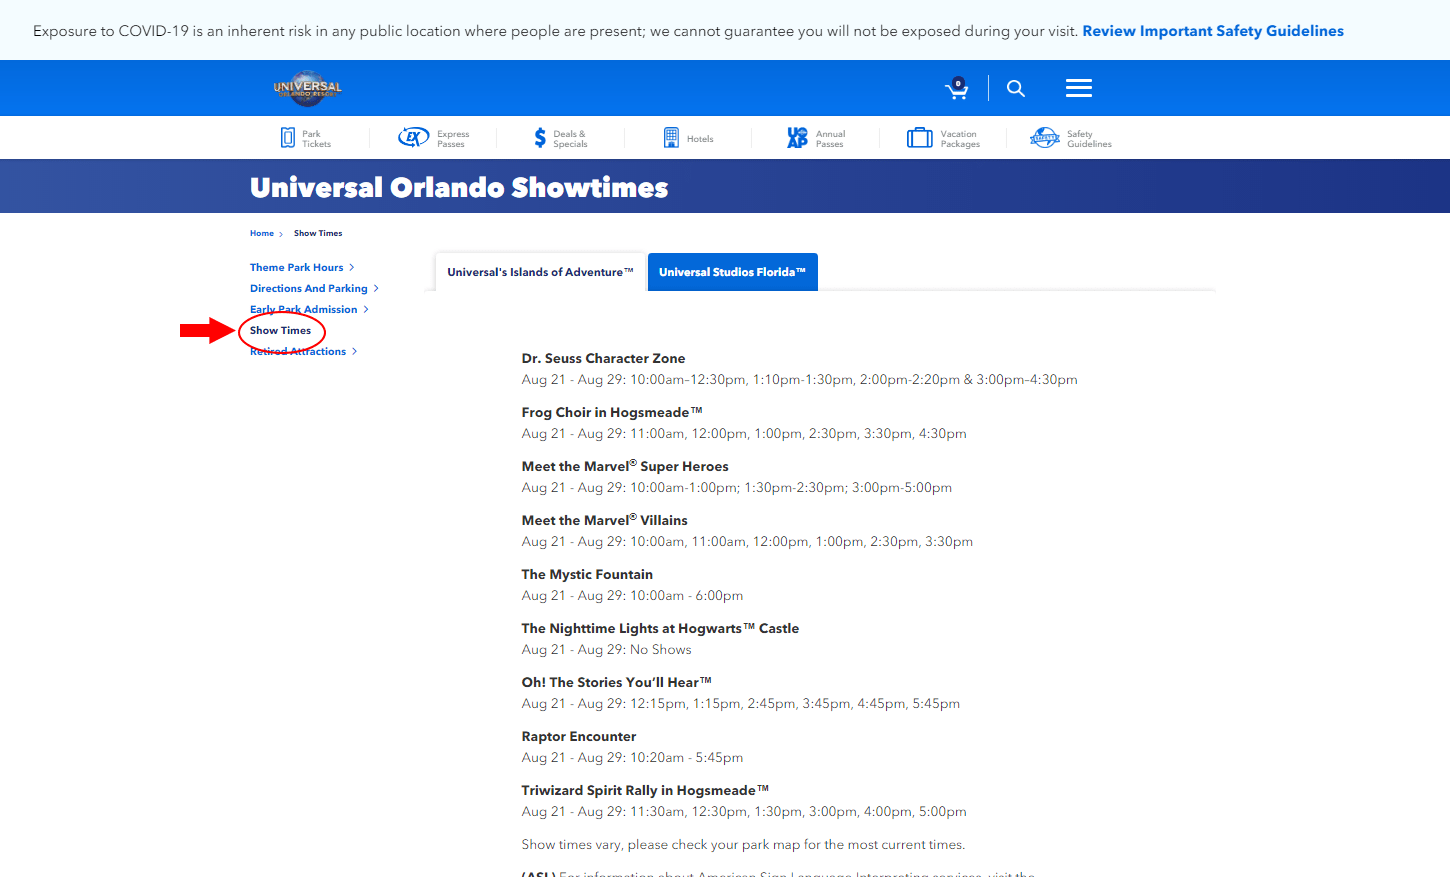Click the Frog Choir in Hogsmeade heading
Image resolution: width=1450 pixels, height=877 pixels.
click(x=612, y=412)
